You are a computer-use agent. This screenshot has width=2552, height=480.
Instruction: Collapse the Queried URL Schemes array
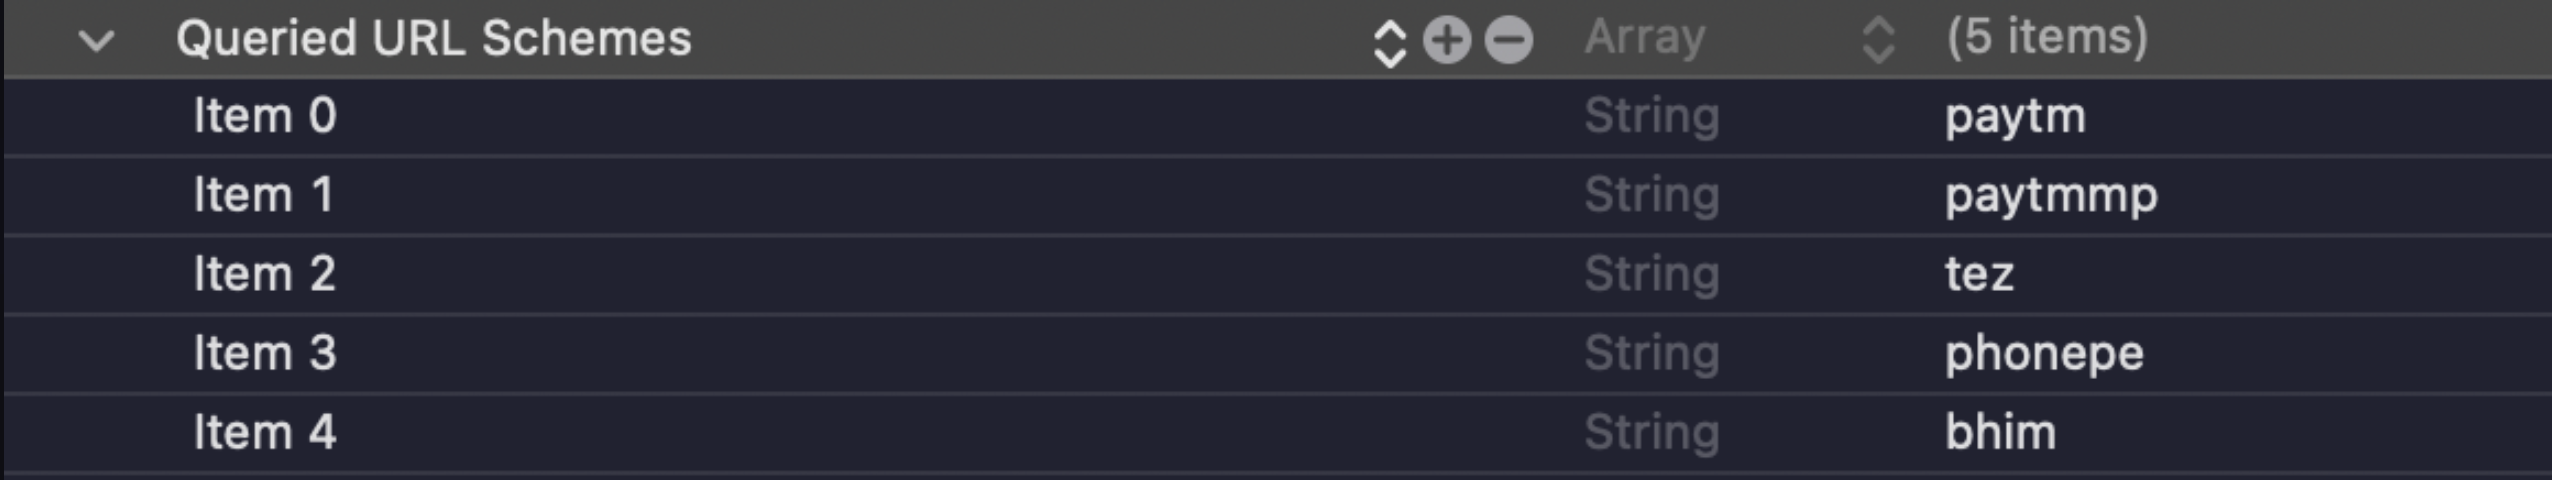pyautogui.click(x=97, y=41)
